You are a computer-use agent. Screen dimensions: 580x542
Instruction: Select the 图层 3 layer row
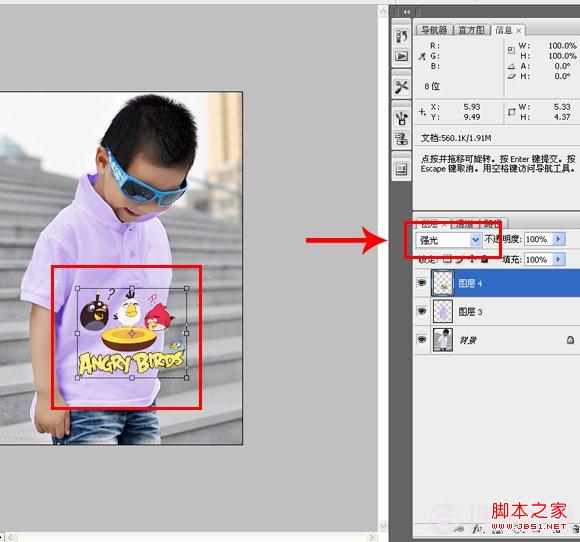(496, 312)
